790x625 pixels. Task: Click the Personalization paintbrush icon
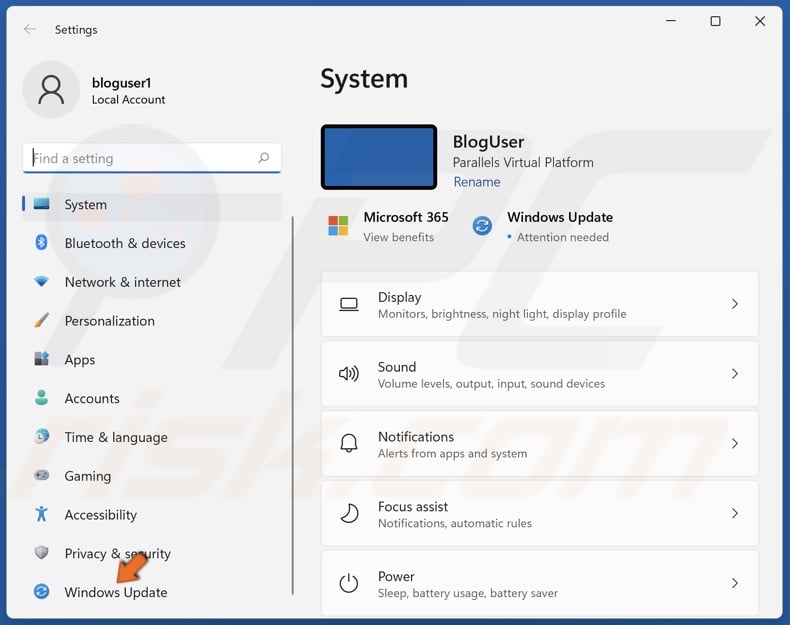[x=41, y=320]
